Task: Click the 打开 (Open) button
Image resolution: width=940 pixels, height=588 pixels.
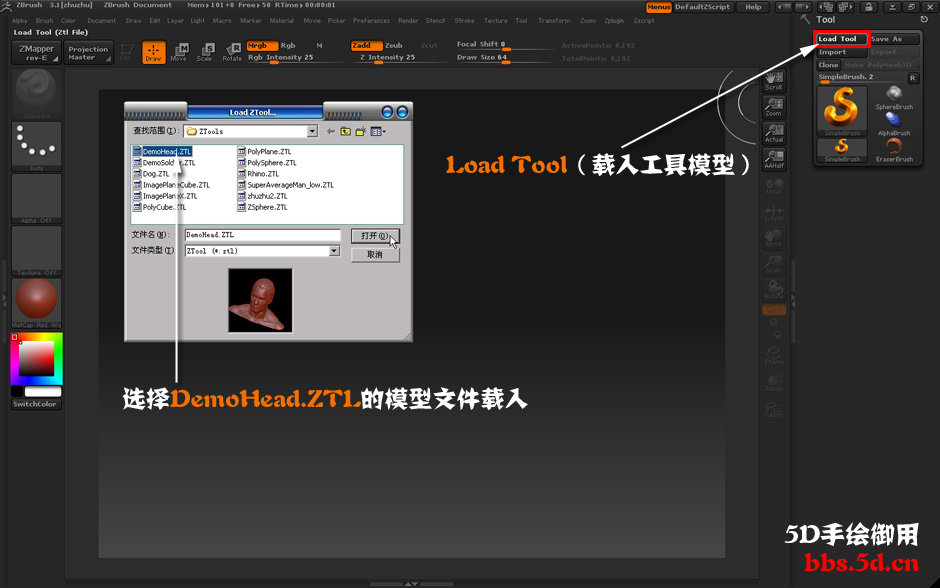Action: (375, 236)
